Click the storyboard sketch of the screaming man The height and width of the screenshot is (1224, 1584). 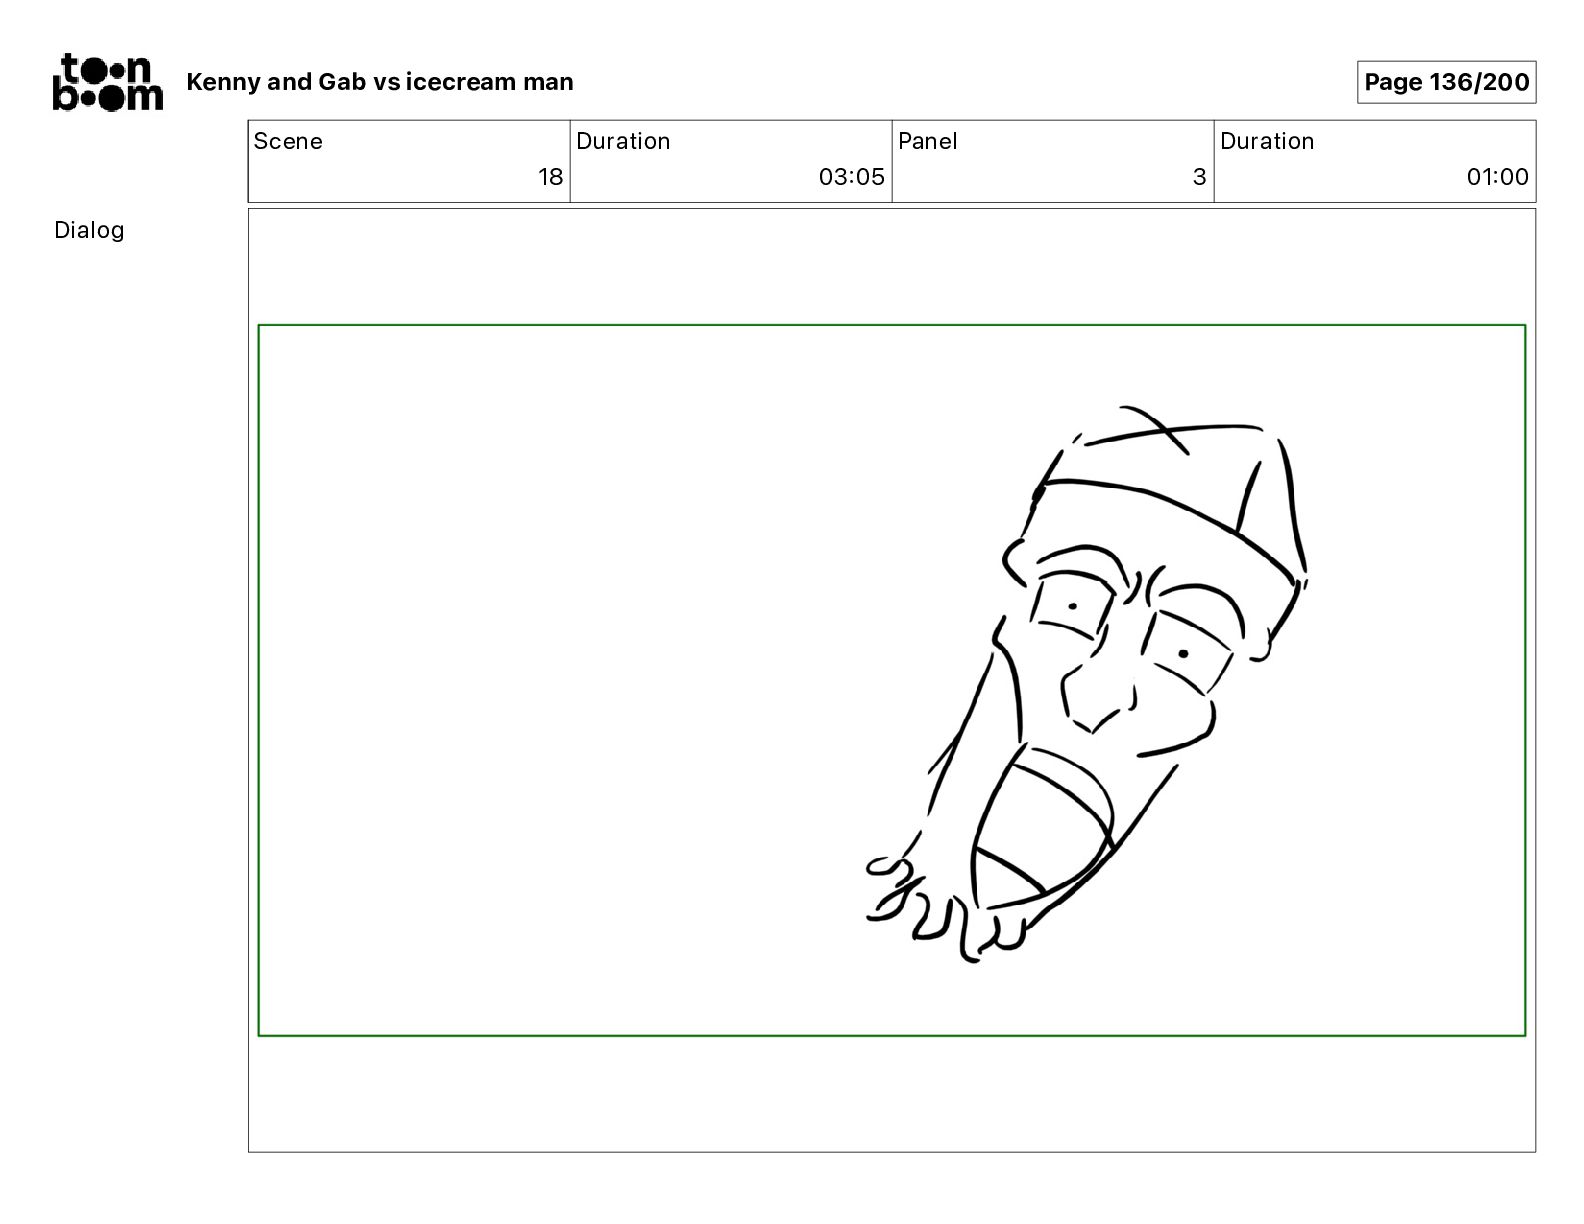[x=1087, y=684]
